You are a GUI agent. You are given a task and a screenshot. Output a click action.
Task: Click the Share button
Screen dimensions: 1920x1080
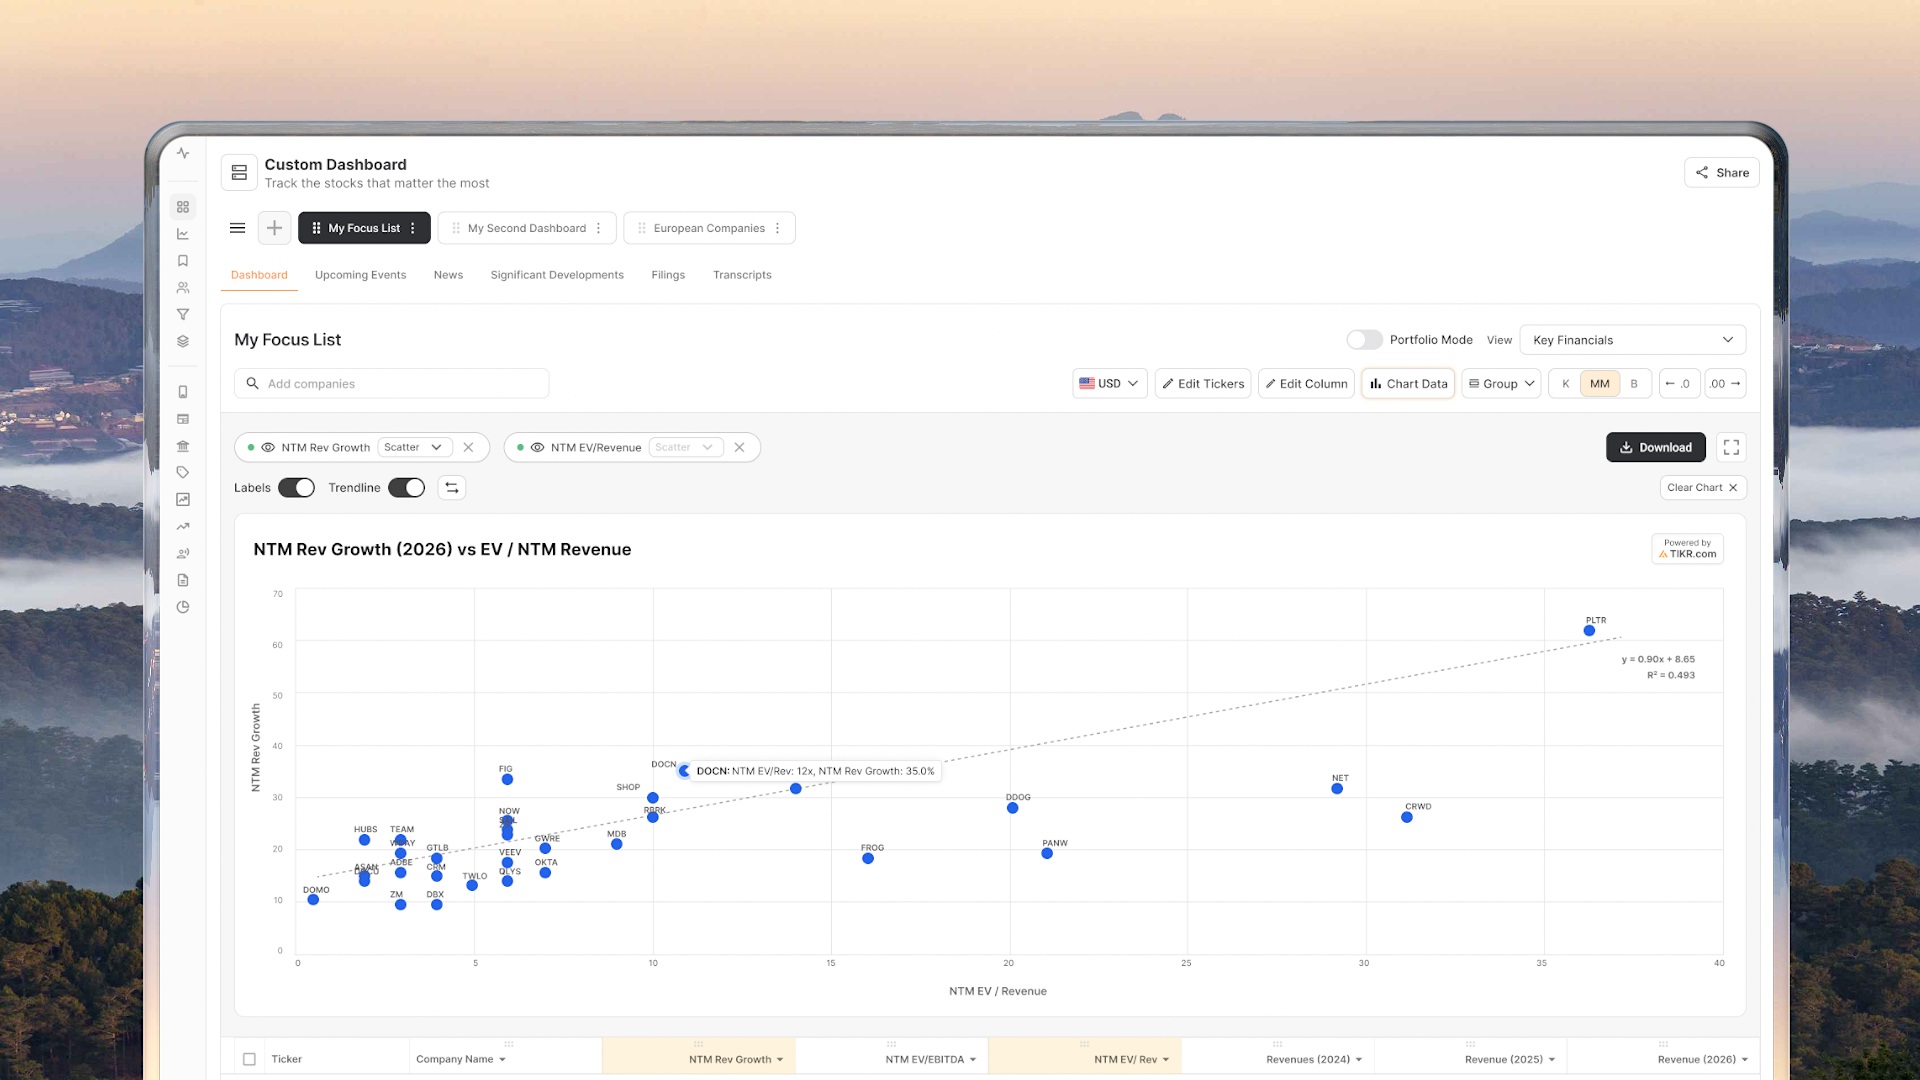1722,173
